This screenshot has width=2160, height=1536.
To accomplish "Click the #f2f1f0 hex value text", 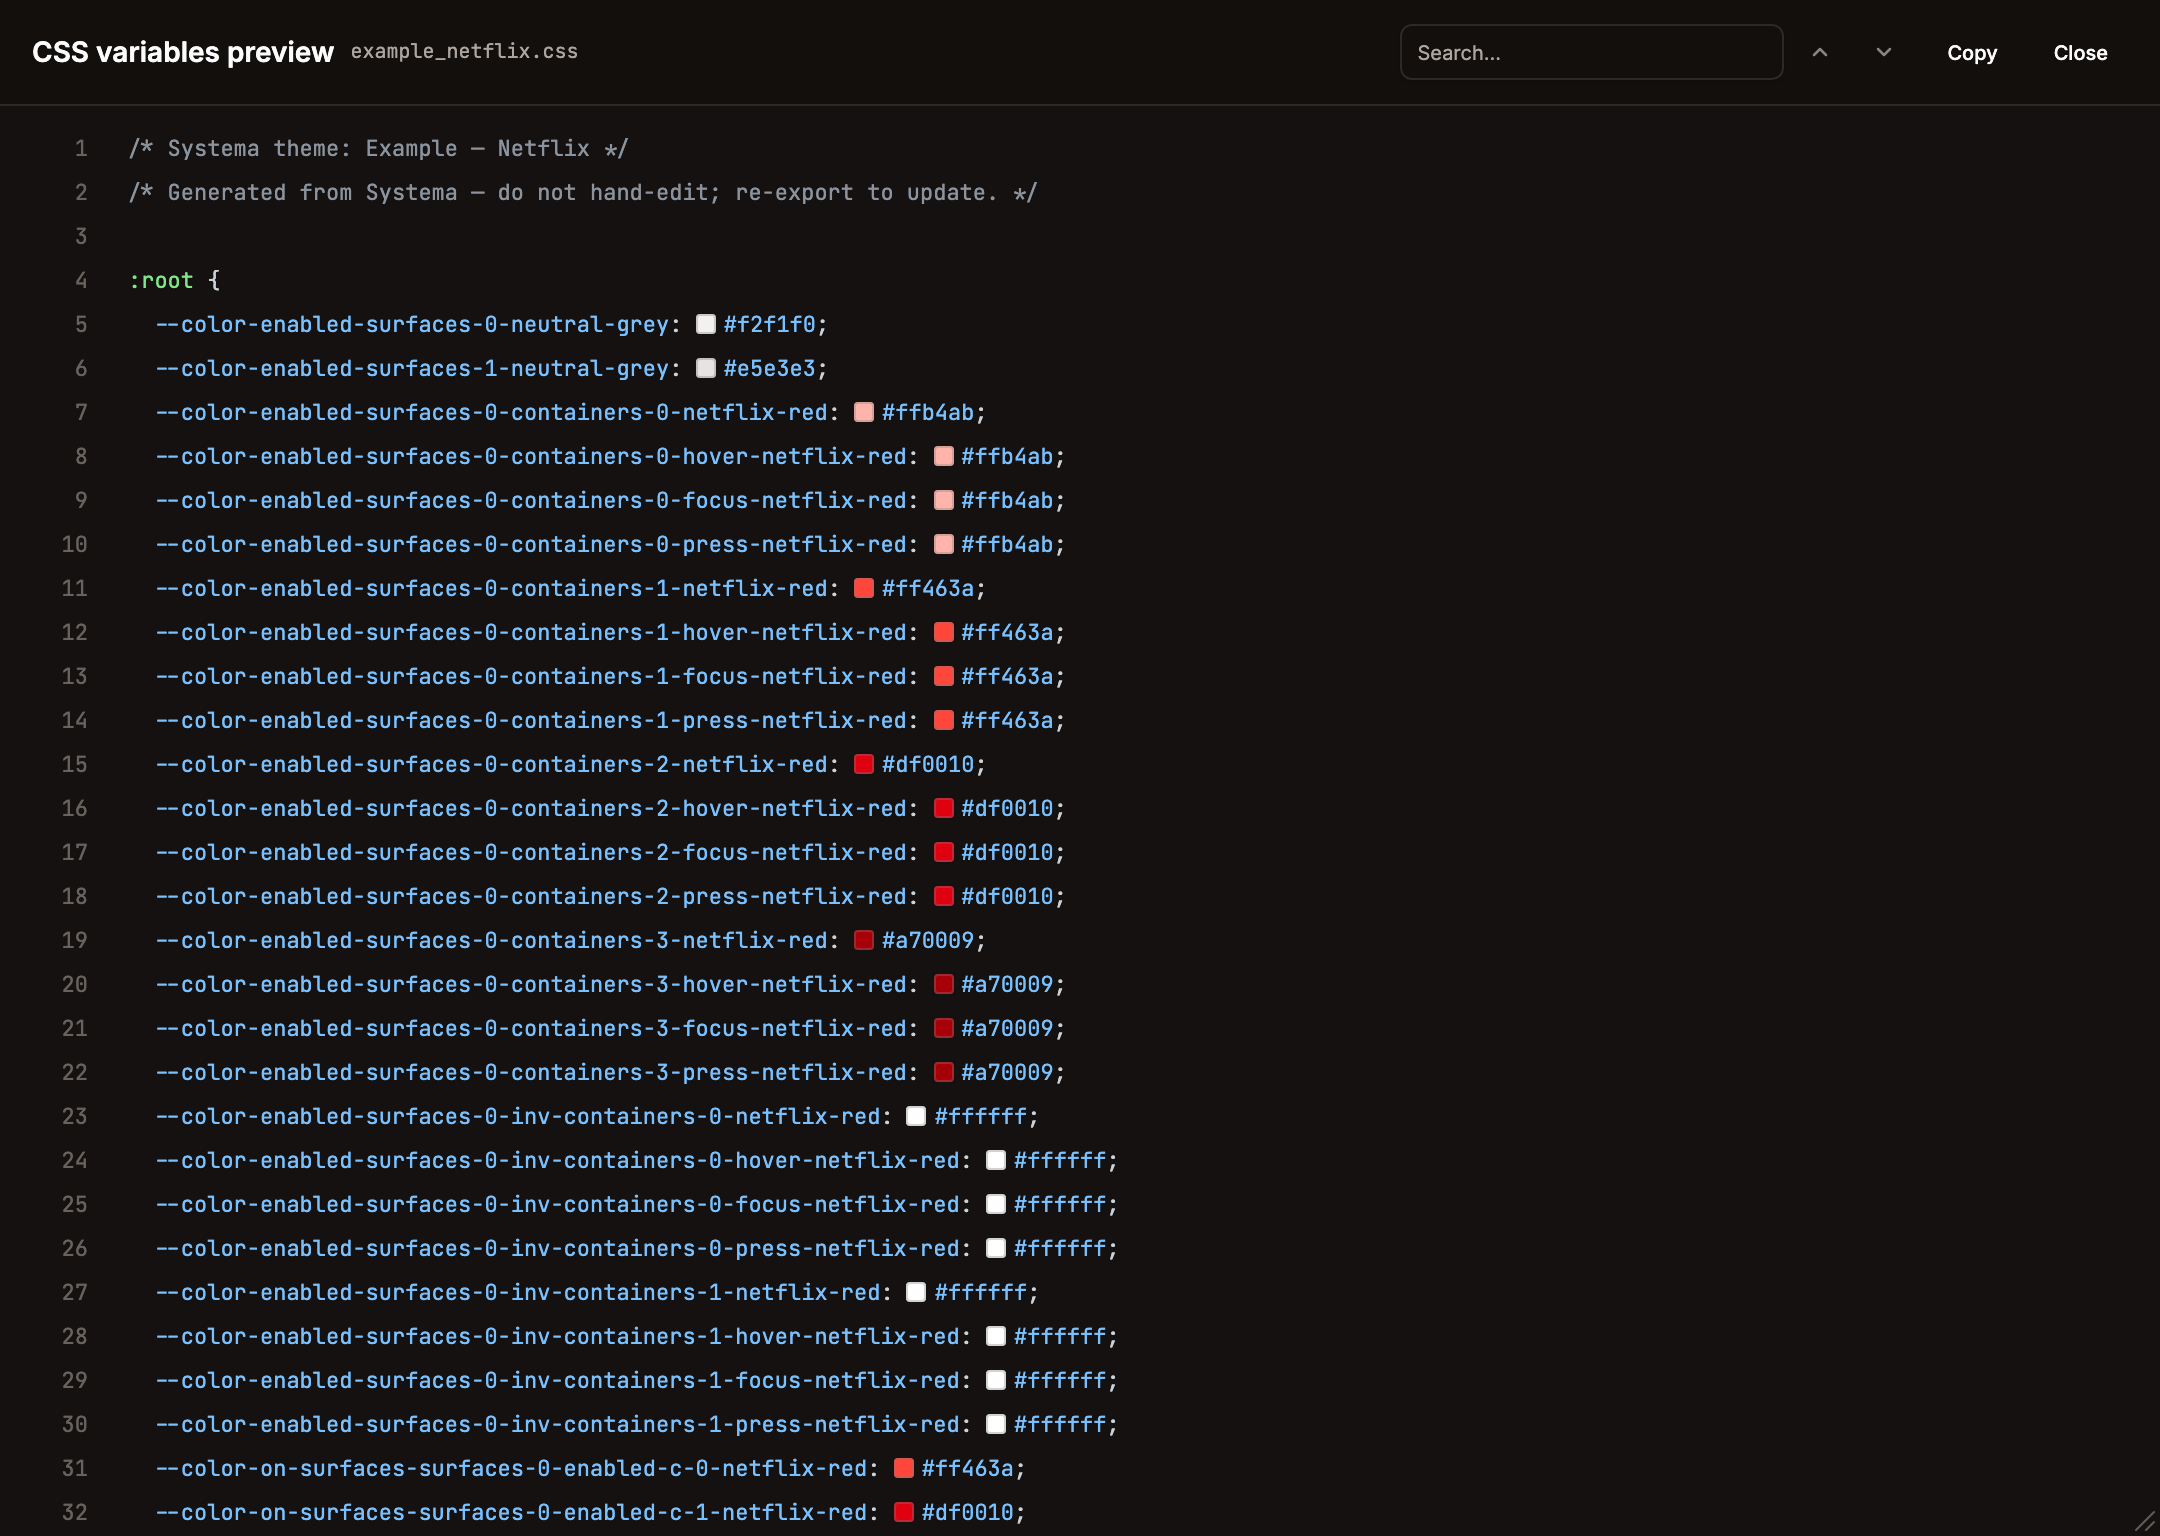I will pos(770,324).
